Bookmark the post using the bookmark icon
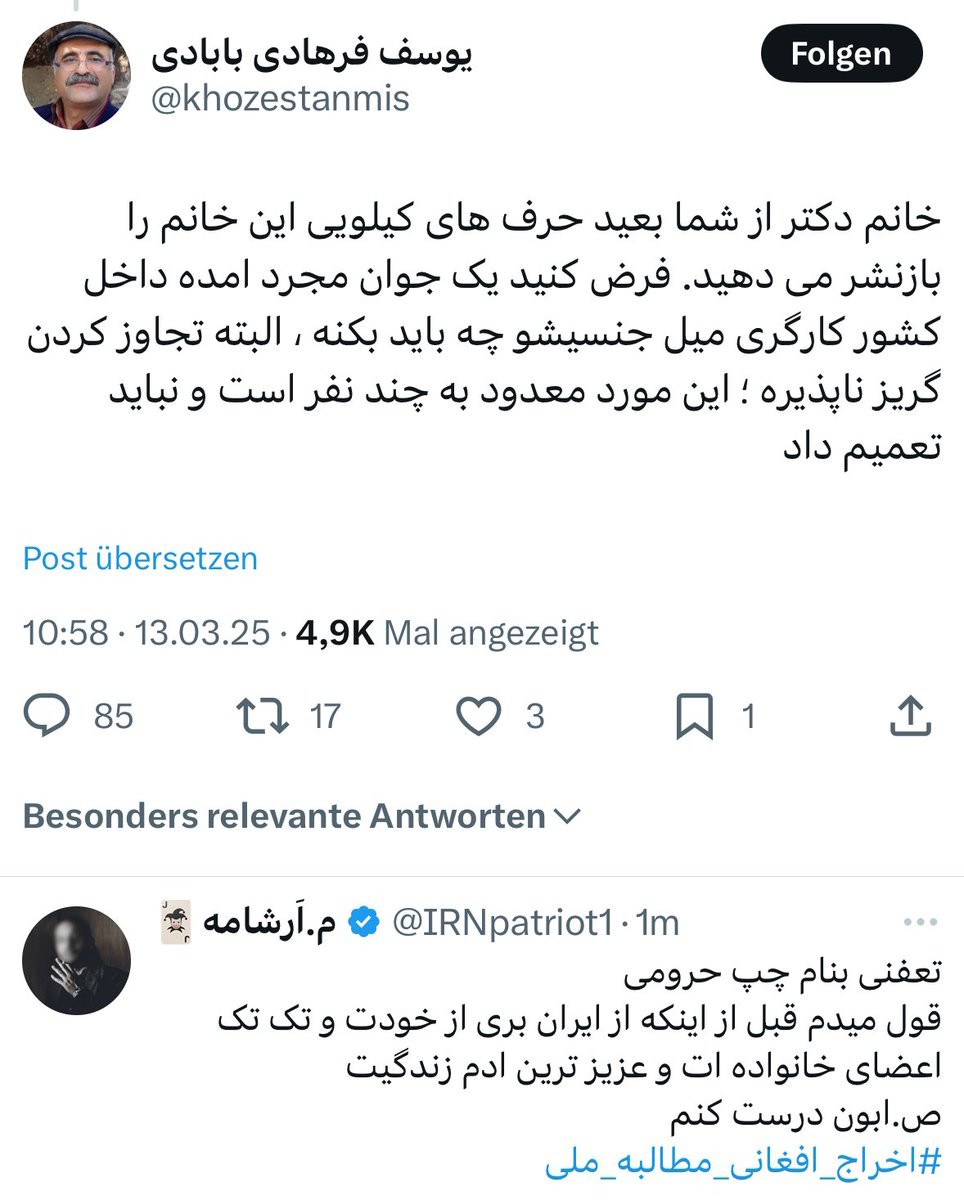 694,717
